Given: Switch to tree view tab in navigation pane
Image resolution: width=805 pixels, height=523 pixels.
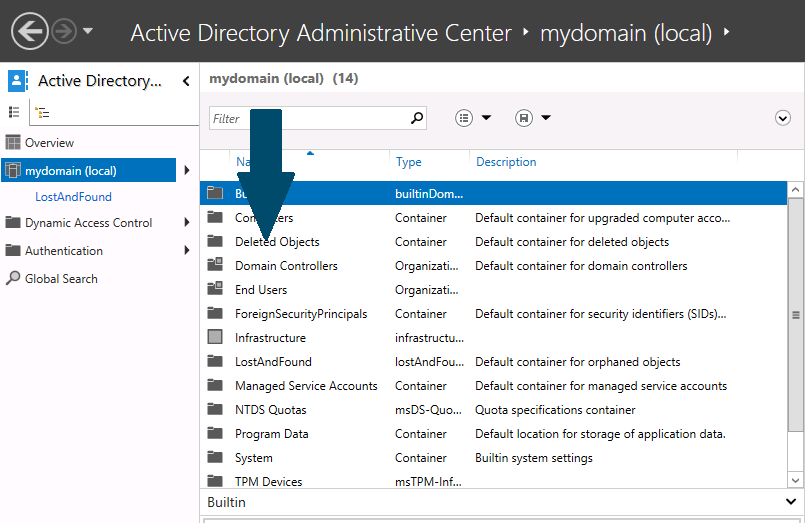Looking at the screenshot, I should click(x=42, y=112).
